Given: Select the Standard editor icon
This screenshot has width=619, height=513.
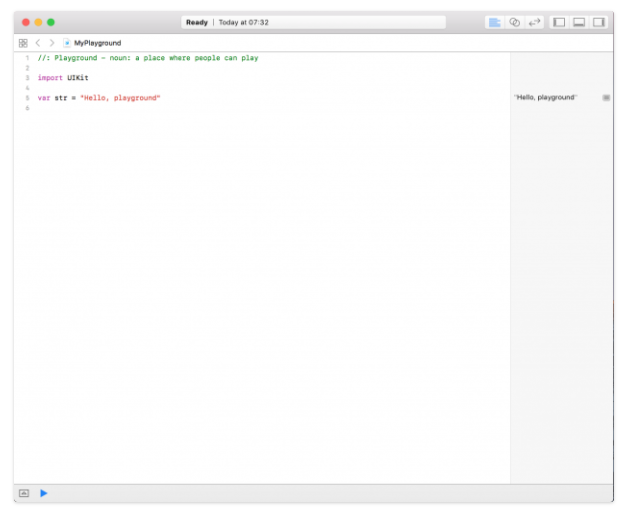Looking at the screenshot, I should coord(495,22).
